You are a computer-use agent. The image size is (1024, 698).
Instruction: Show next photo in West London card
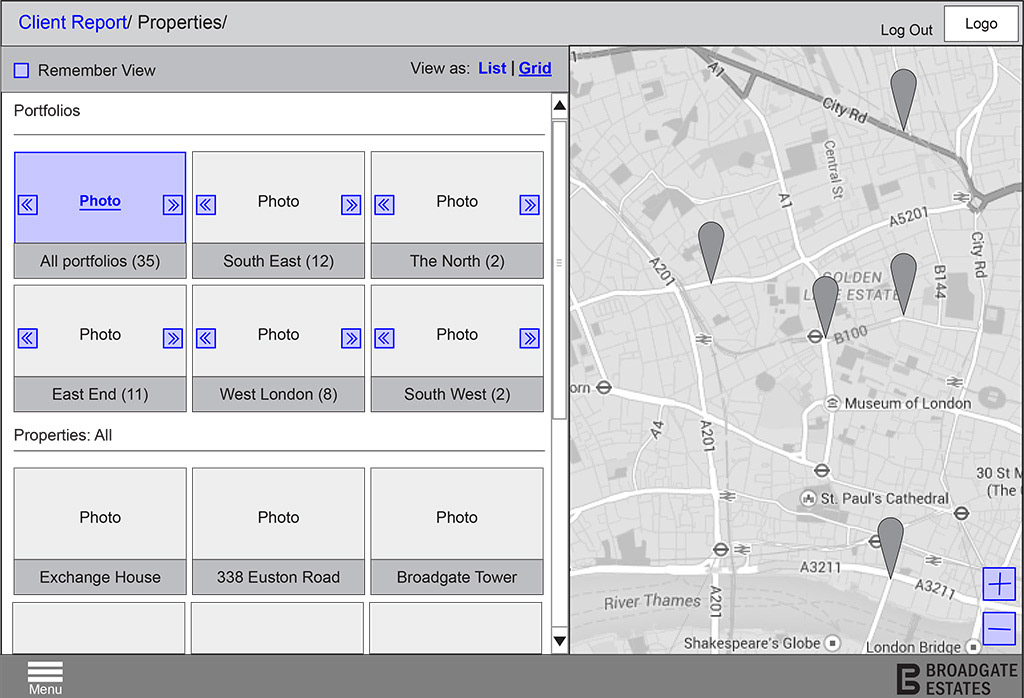[x=351, y=338]
